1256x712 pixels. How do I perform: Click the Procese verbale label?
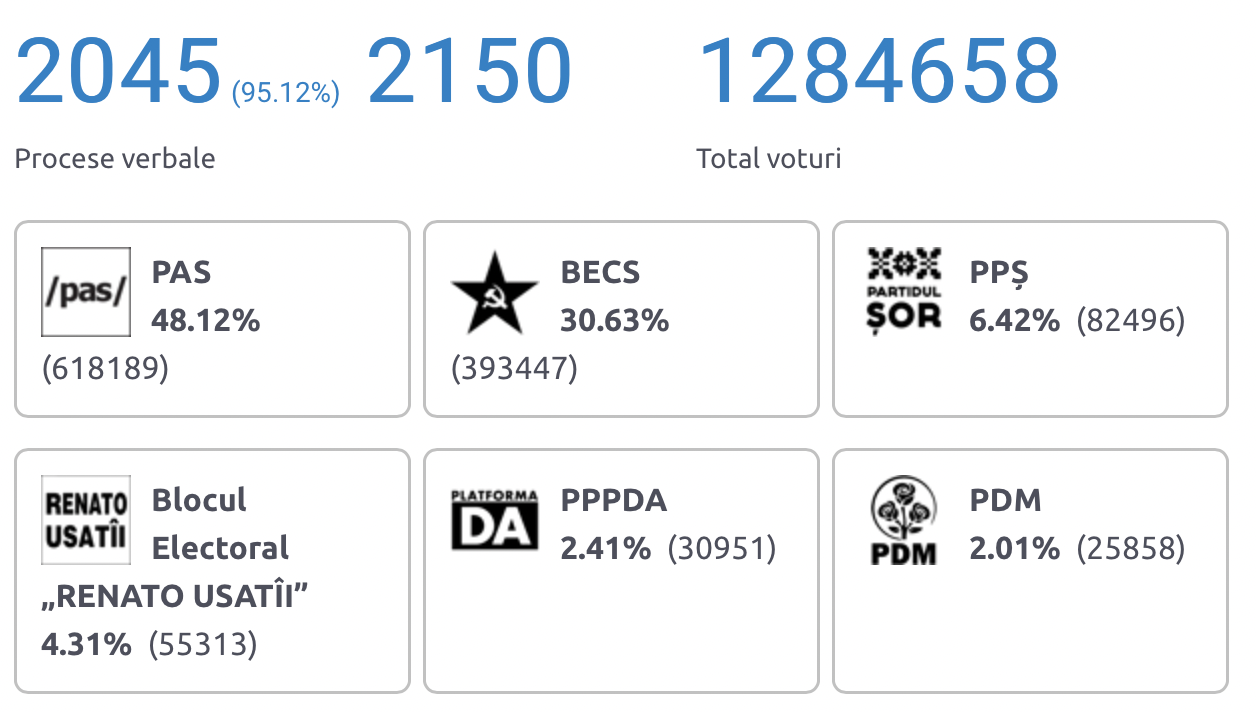[x=115, y=158]
